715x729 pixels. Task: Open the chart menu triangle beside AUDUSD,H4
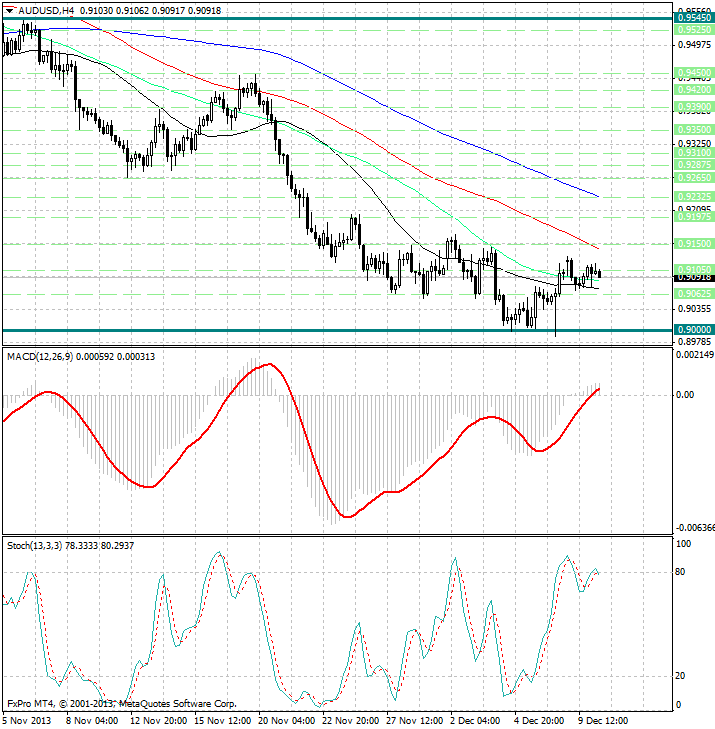coord(9,10)
